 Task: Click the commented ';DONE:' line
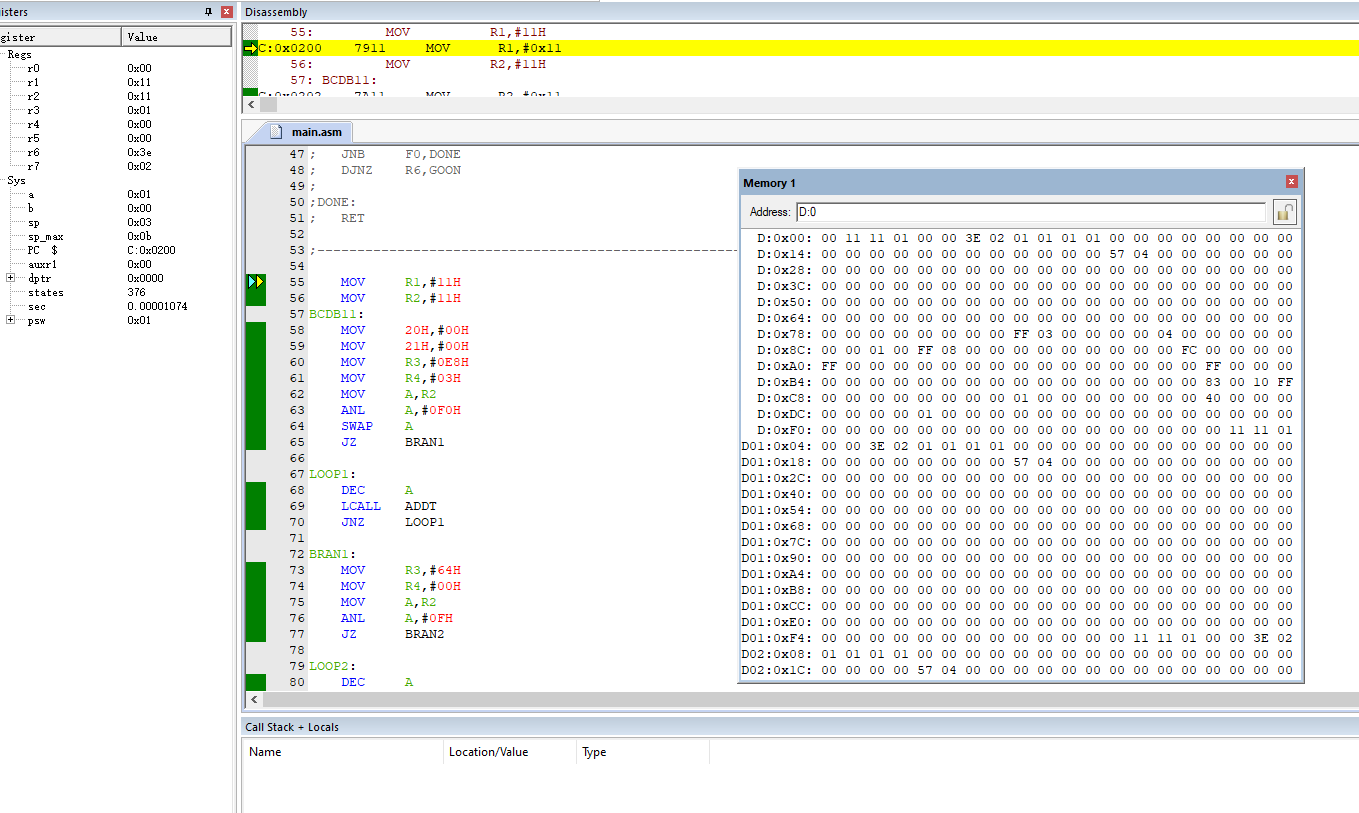(332, 202)
